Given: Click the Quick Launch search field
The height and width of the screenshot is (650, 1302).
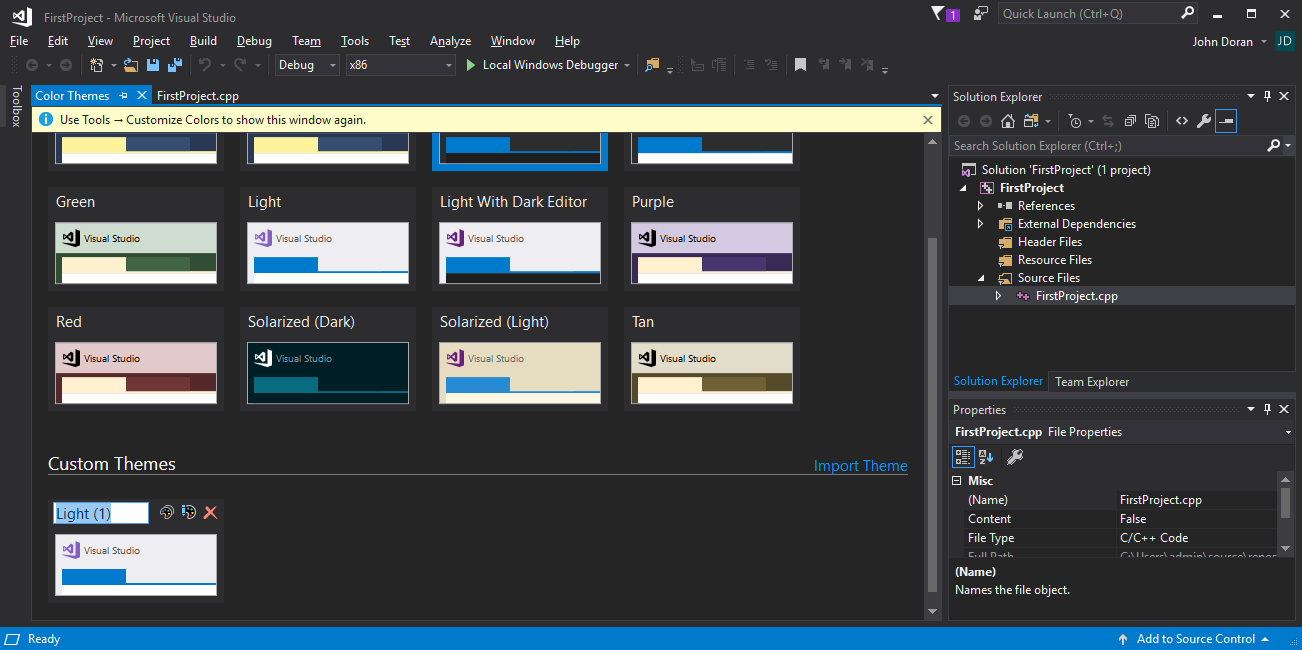Looking at the screenshot, I should pyautogui.click(x=1088, y=14).
